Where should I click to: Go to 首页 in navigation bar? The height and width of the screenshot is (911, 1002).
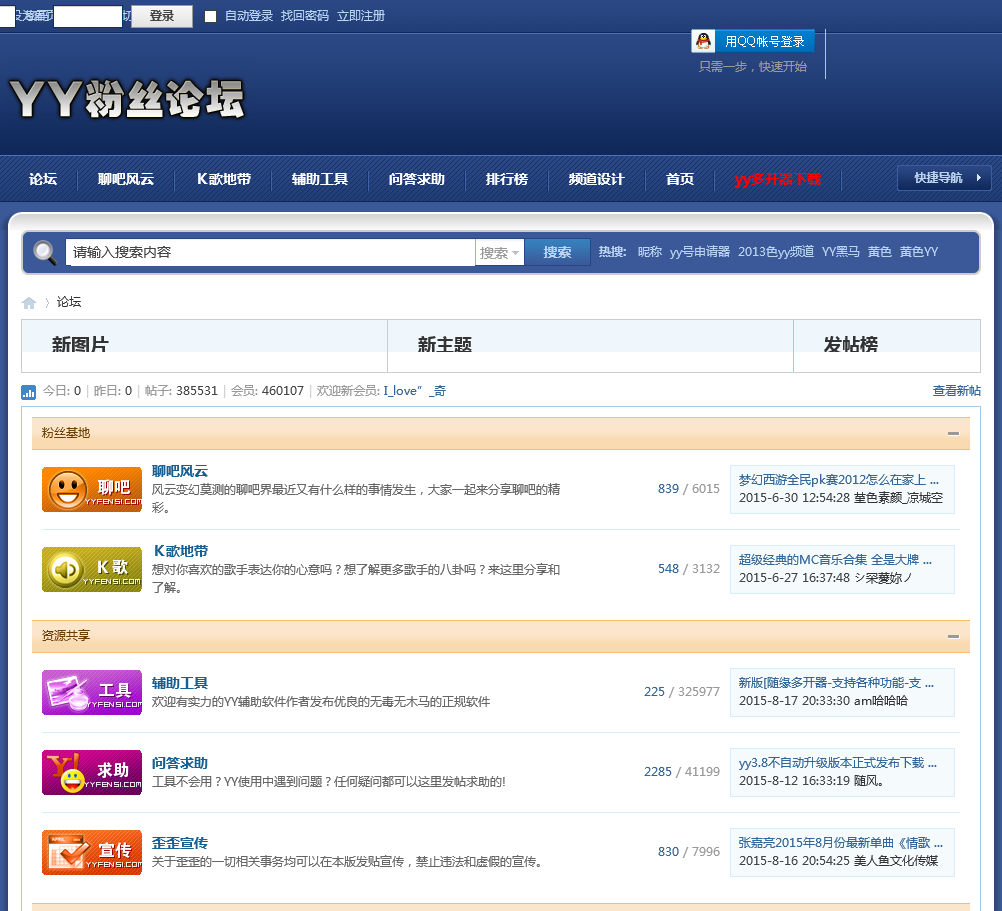(680, 179)
